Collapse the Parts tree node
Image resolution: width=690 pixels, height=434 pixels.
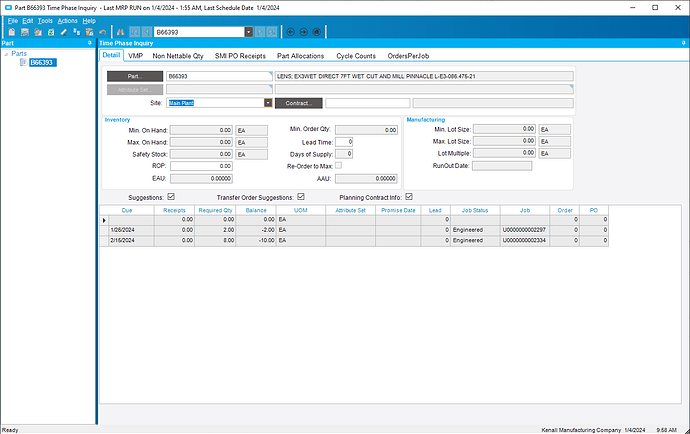(x=6, y=54)
